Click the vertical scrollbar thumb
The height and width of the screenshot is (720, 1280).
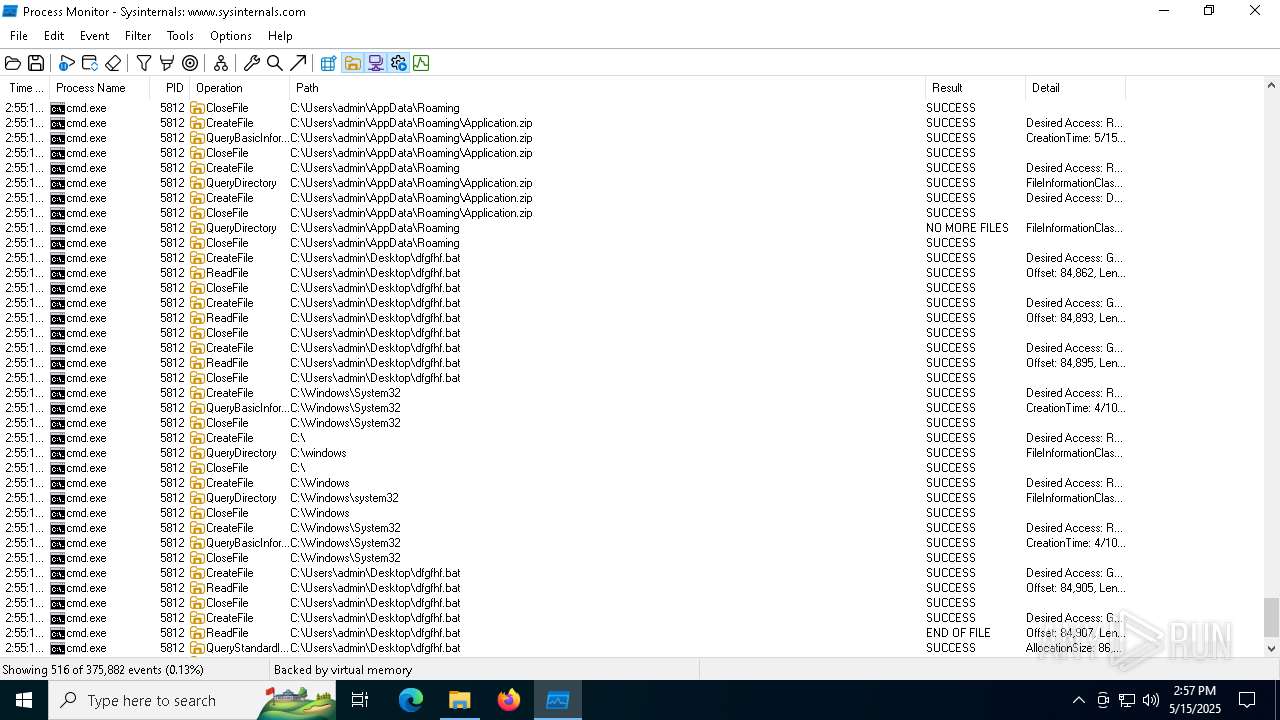[x=1271, y=617]
